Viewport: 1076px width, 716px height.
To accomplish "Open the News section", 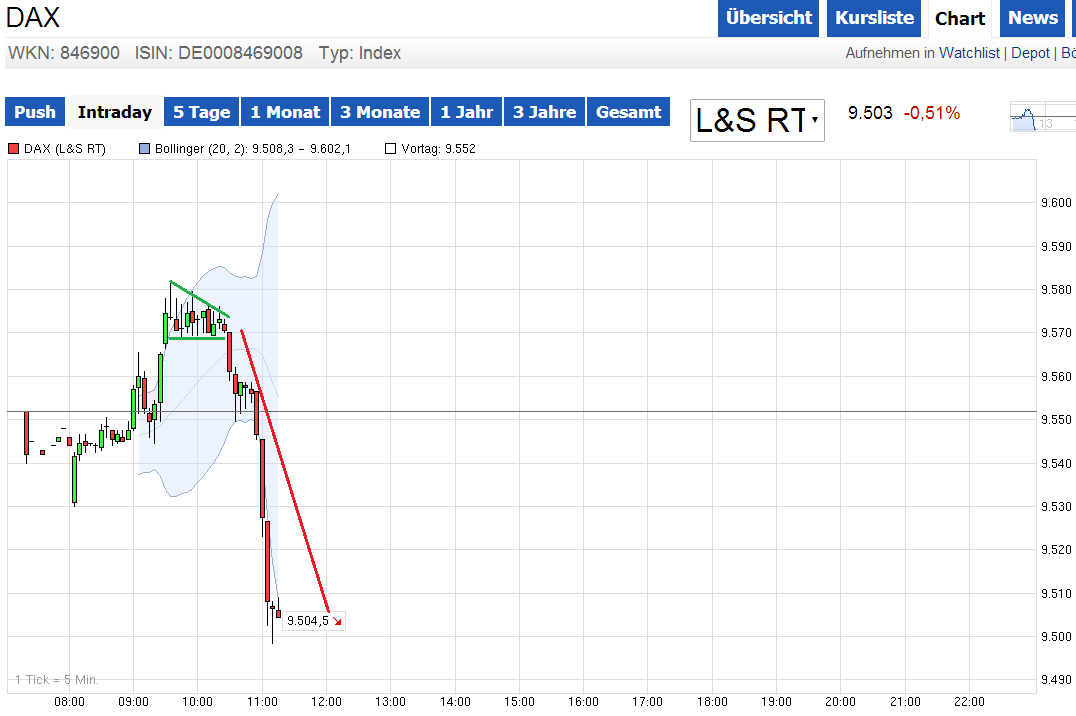I will [1032, 18].
